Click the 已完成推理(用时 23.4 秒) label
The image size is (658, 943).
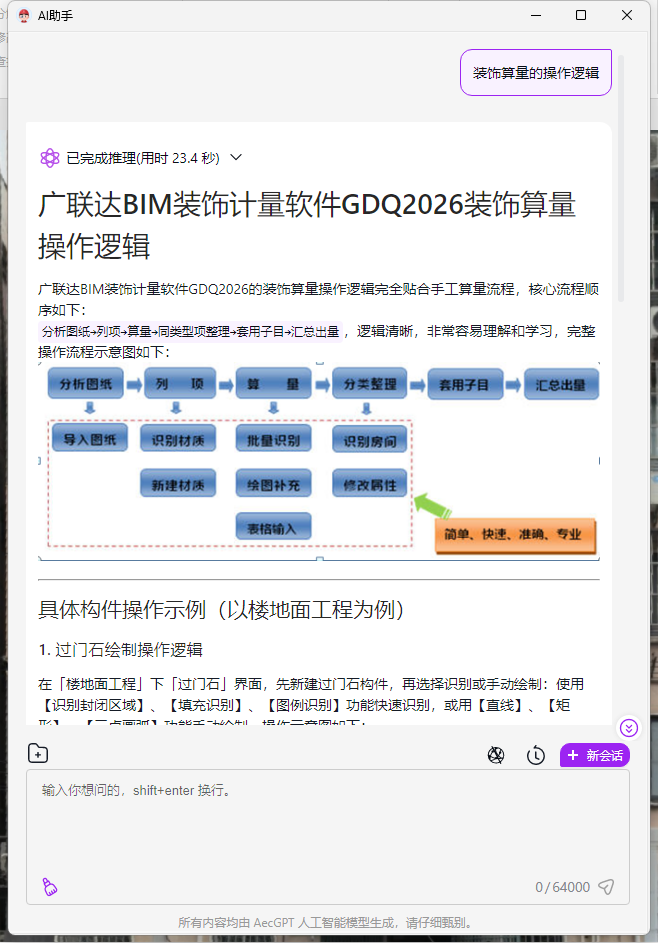point(143,158)
